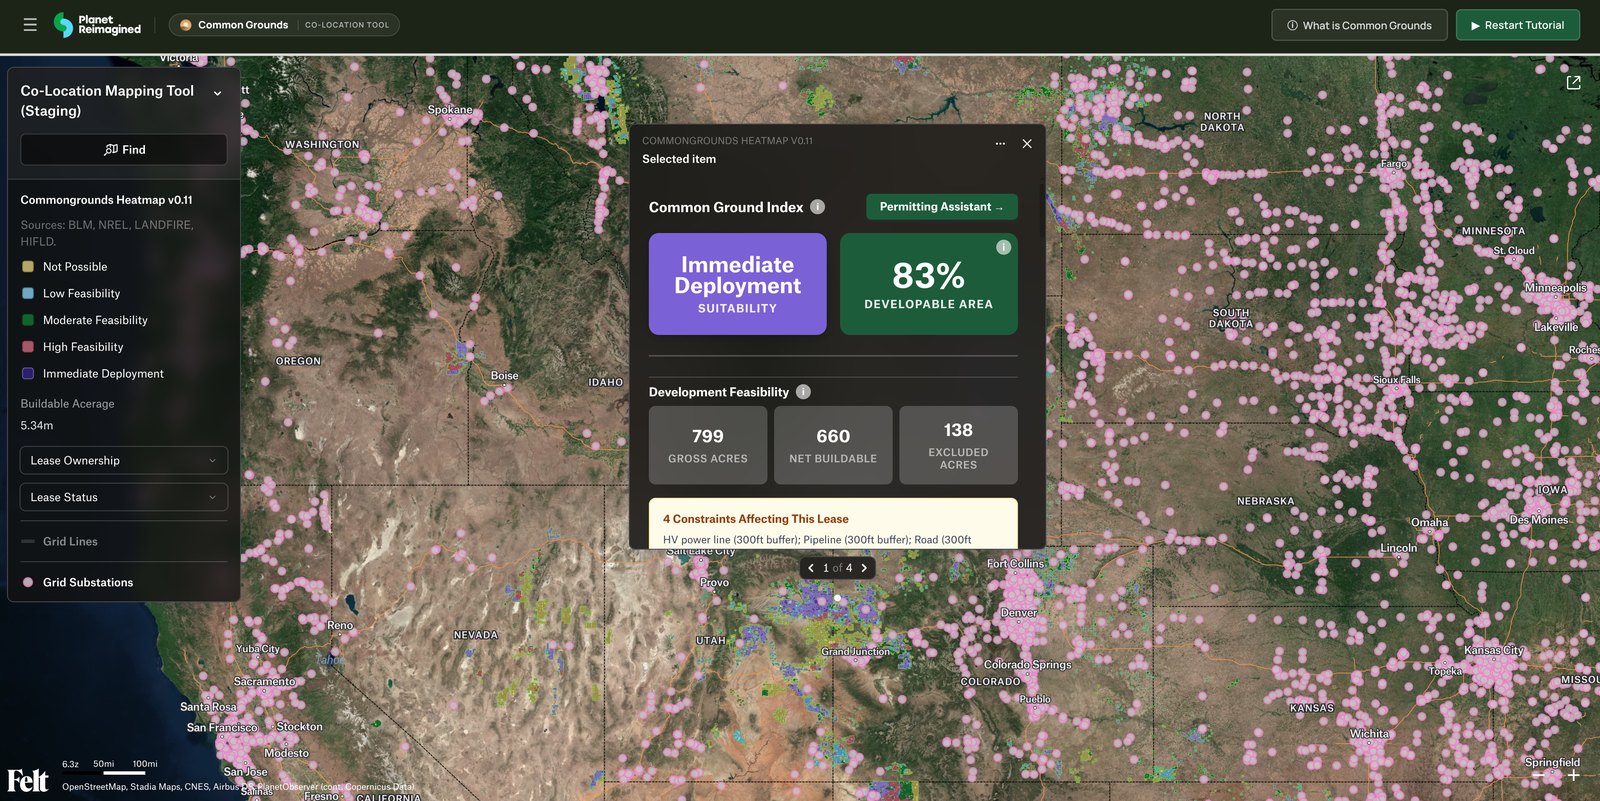Click the Not Possible legend swatch
The width and height of the screenshot is (1600, 801).
(x=28, y=267)
